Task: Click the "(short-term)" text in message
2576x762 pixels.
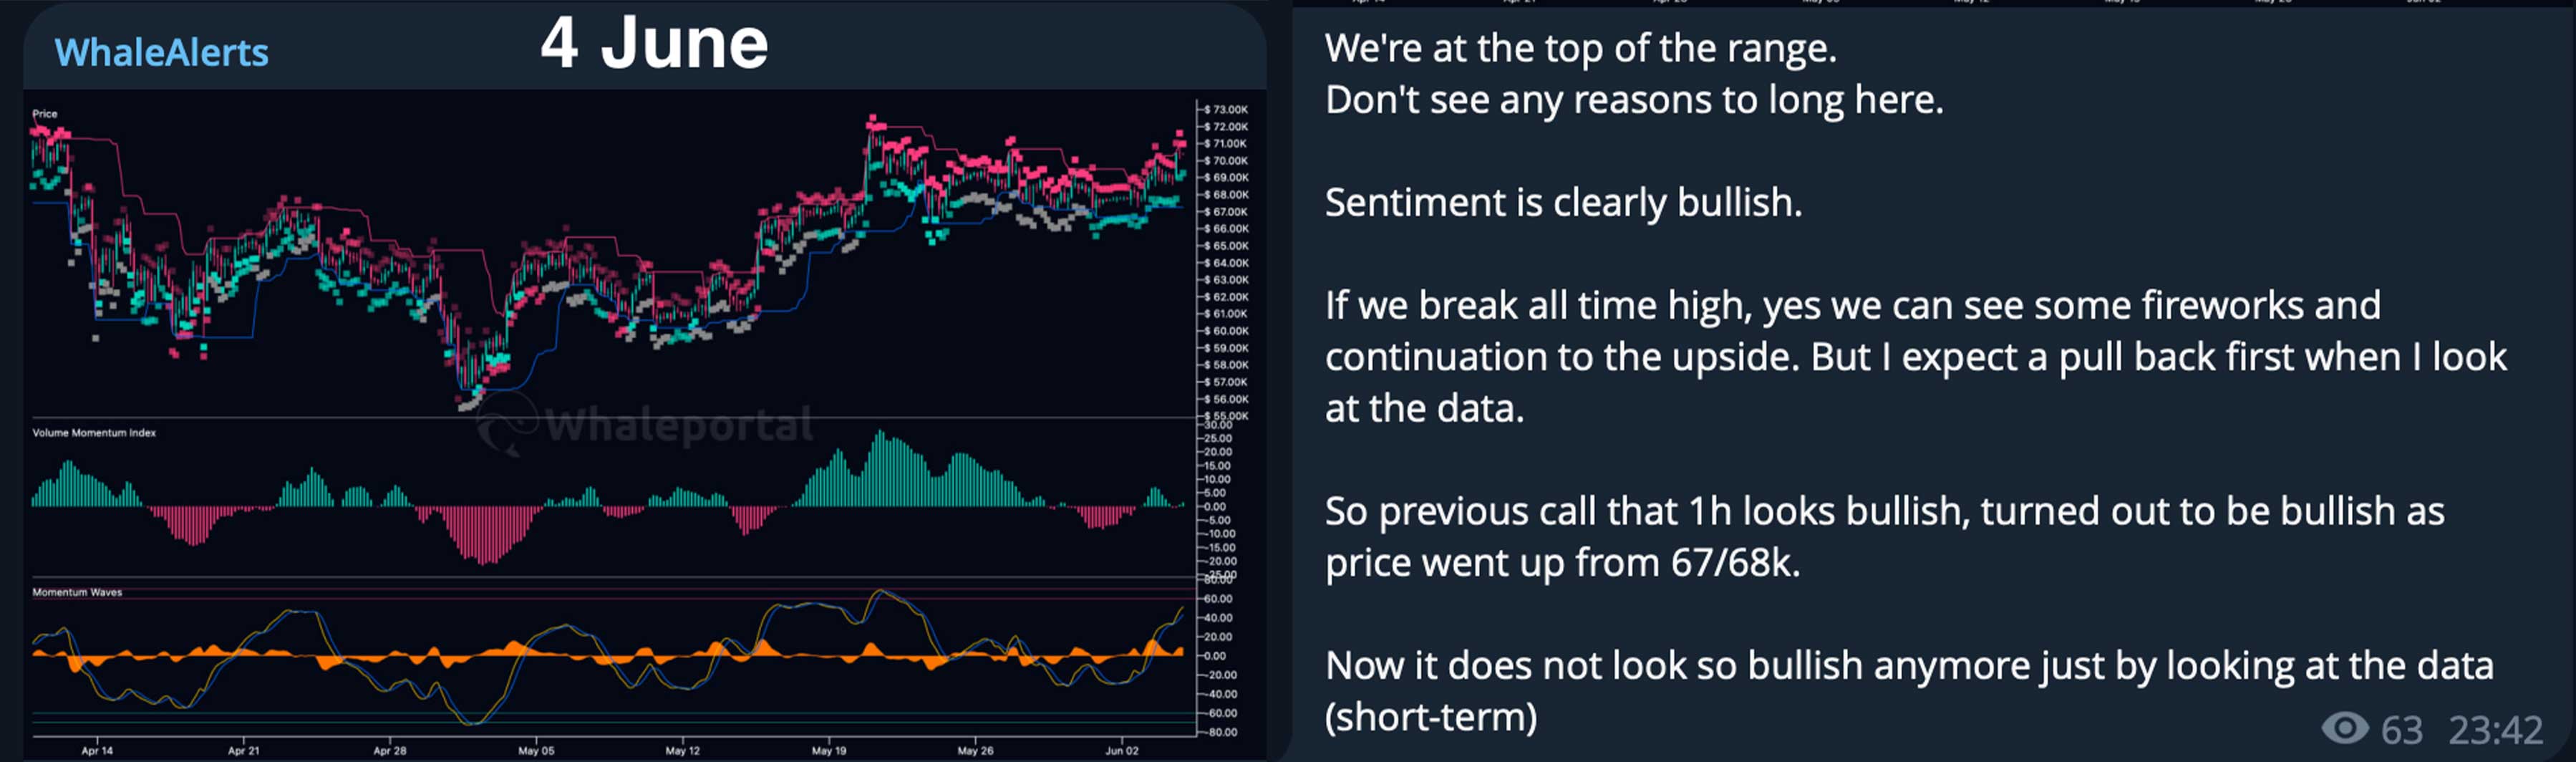Action: coord(1430,717)
